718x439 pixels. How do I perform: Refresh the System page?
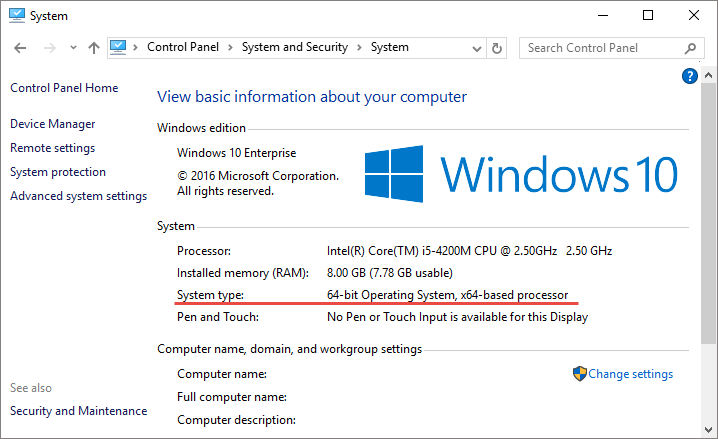[x=496, y=48]
